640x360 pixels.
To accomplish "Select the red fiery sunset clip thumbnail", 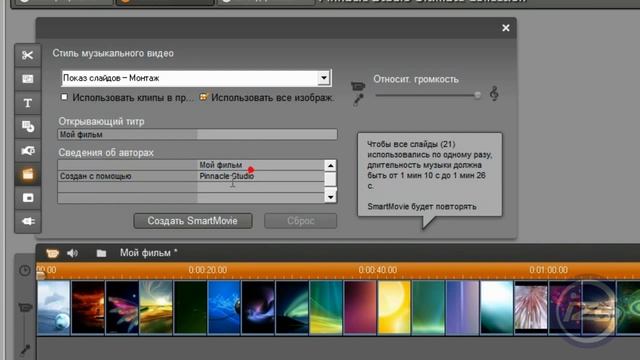I will click(x=88, y=308).
